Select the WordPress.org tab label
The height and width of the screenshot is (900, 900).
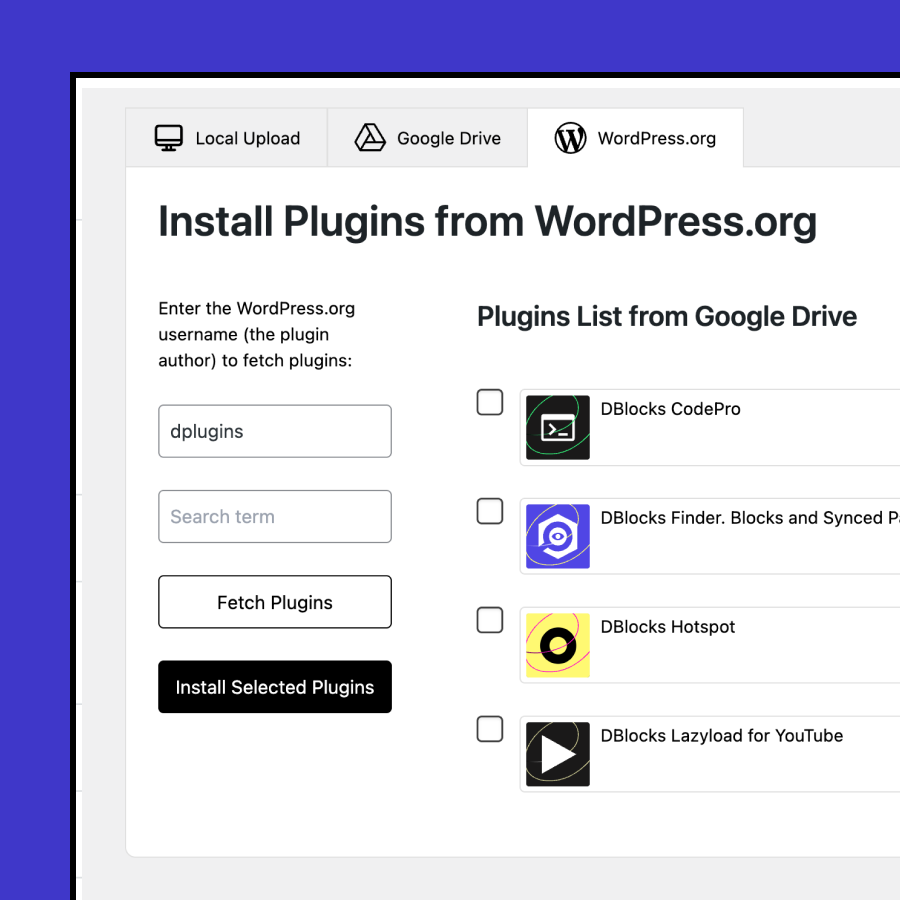[656, 139]
